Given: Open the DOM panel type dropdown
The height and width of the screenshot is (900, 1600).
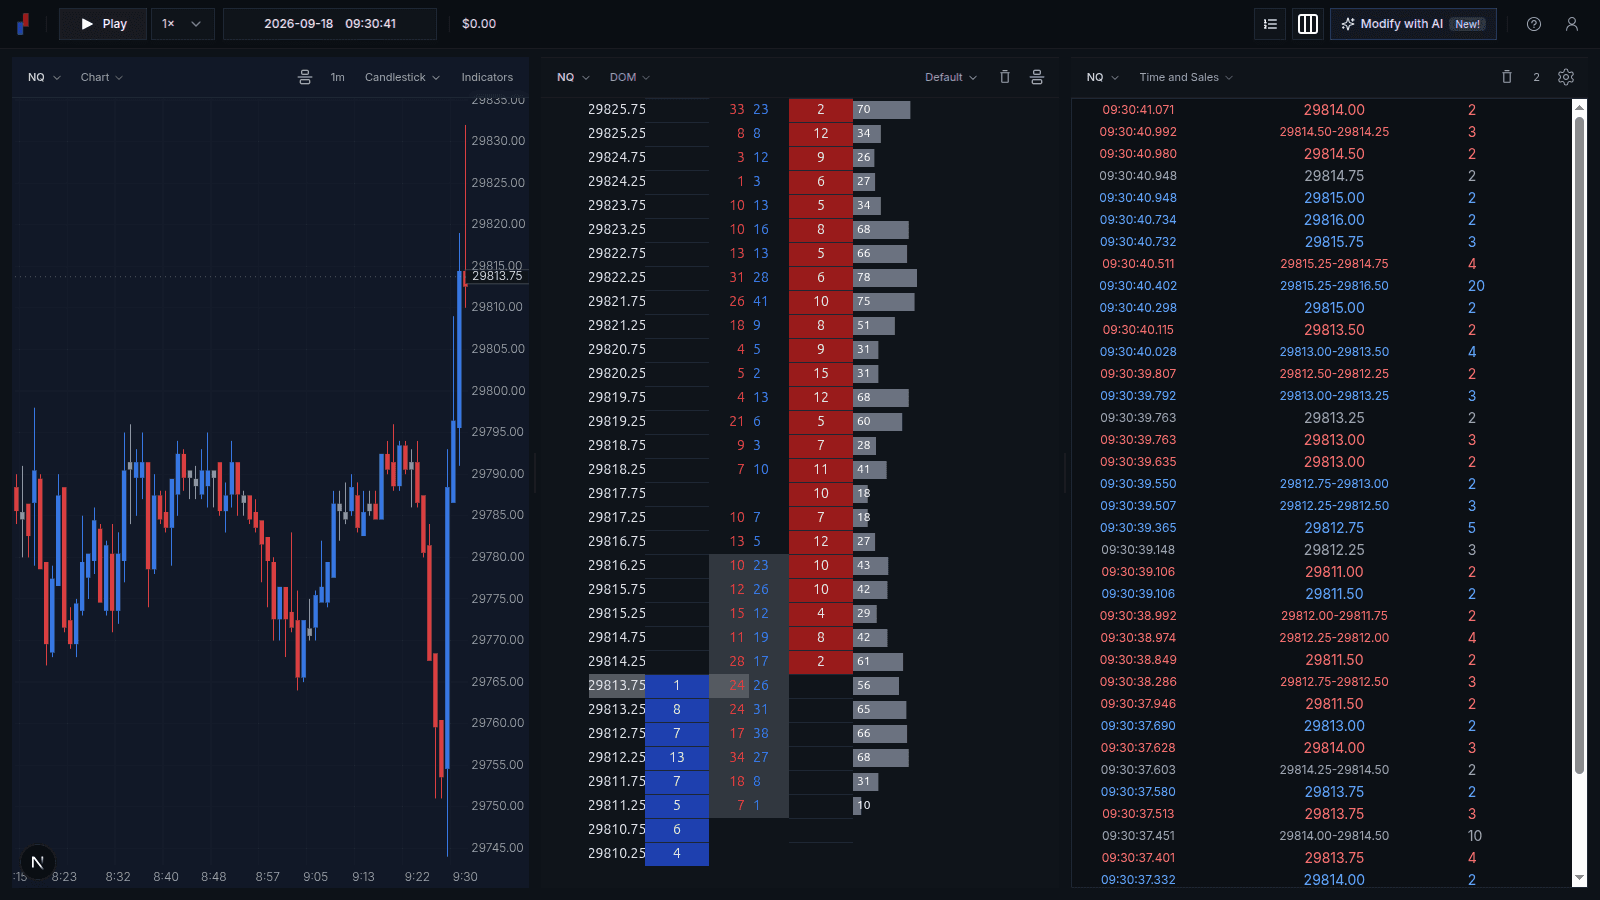Looking at the screenshot, I should 630,77.
